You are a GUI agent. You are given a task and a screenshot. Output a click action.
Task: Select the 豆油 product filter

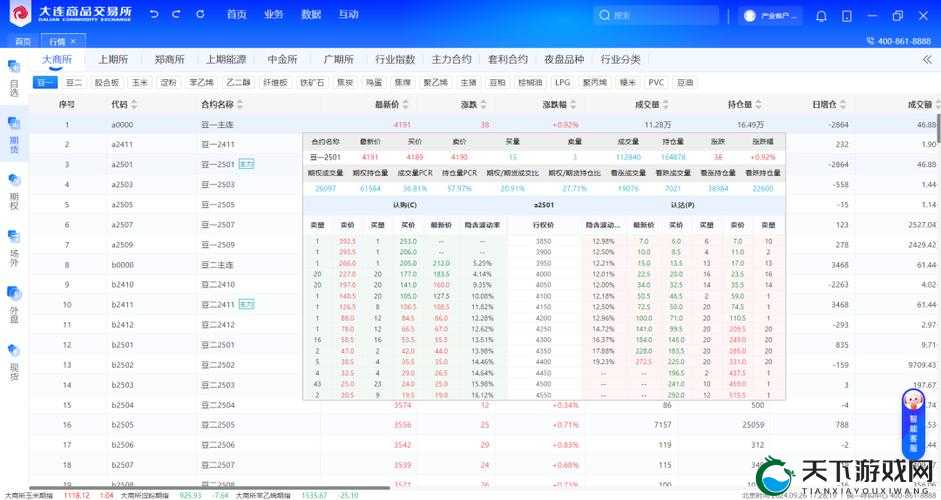[685, 82]
